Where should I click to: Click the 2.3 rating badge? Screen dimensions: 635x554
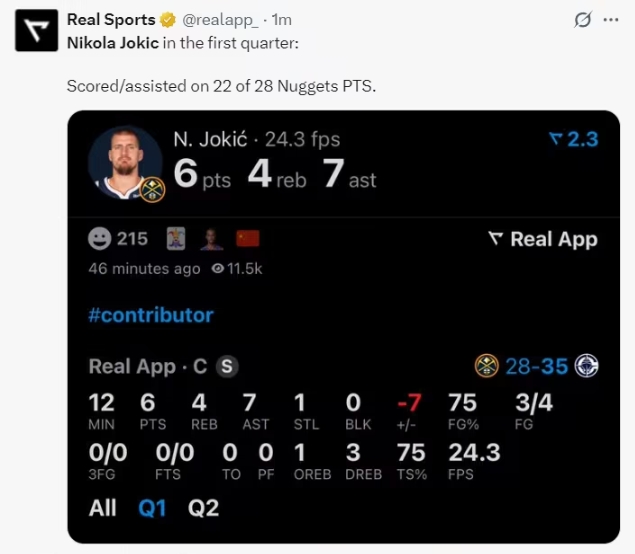(574, 139)
